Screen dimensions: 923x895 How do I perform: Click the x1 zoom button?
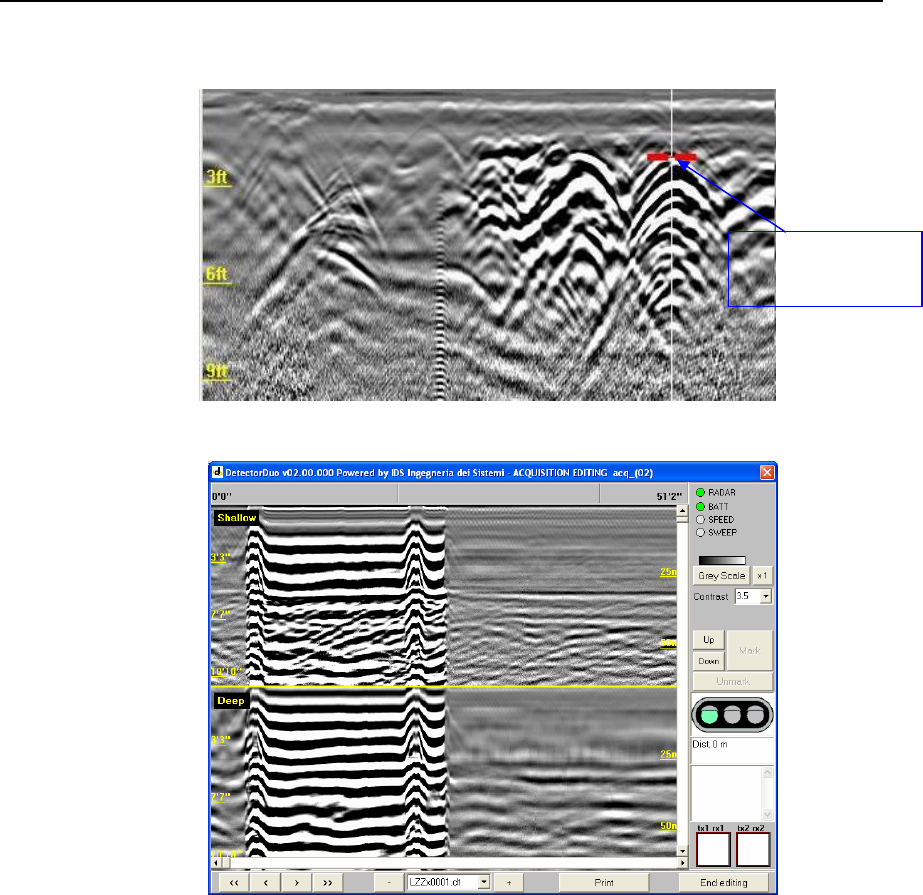click(x=762, y=576)
